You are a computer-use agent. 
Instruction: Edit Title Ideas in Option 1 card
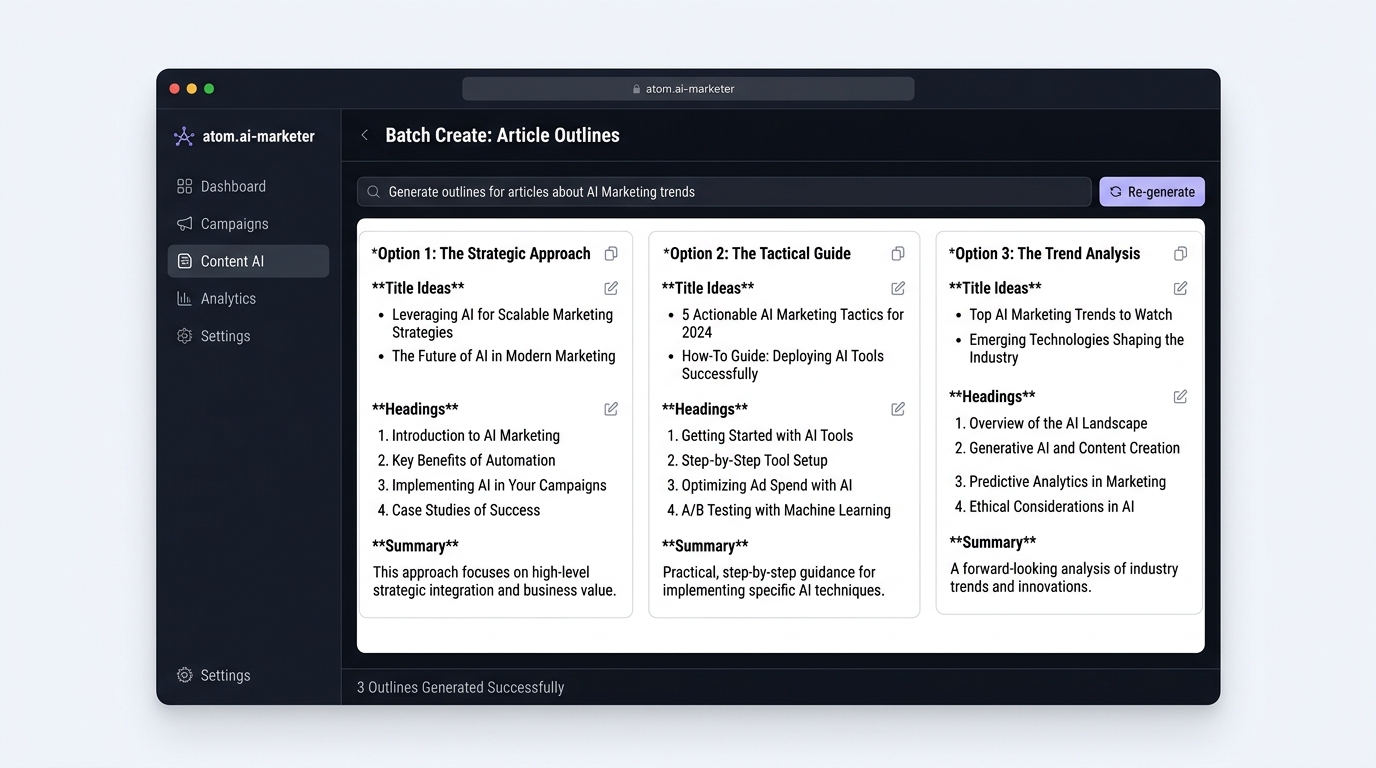click(611, 288)
